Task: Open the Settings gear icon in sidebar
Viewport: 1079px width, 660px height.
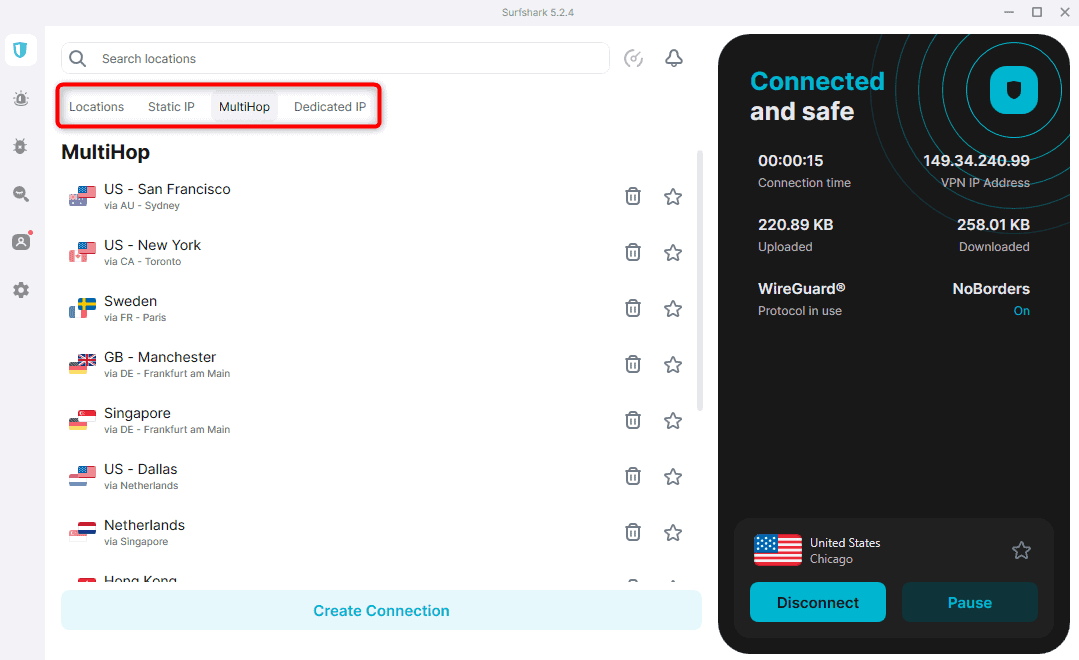Action: tap(21, 290)
